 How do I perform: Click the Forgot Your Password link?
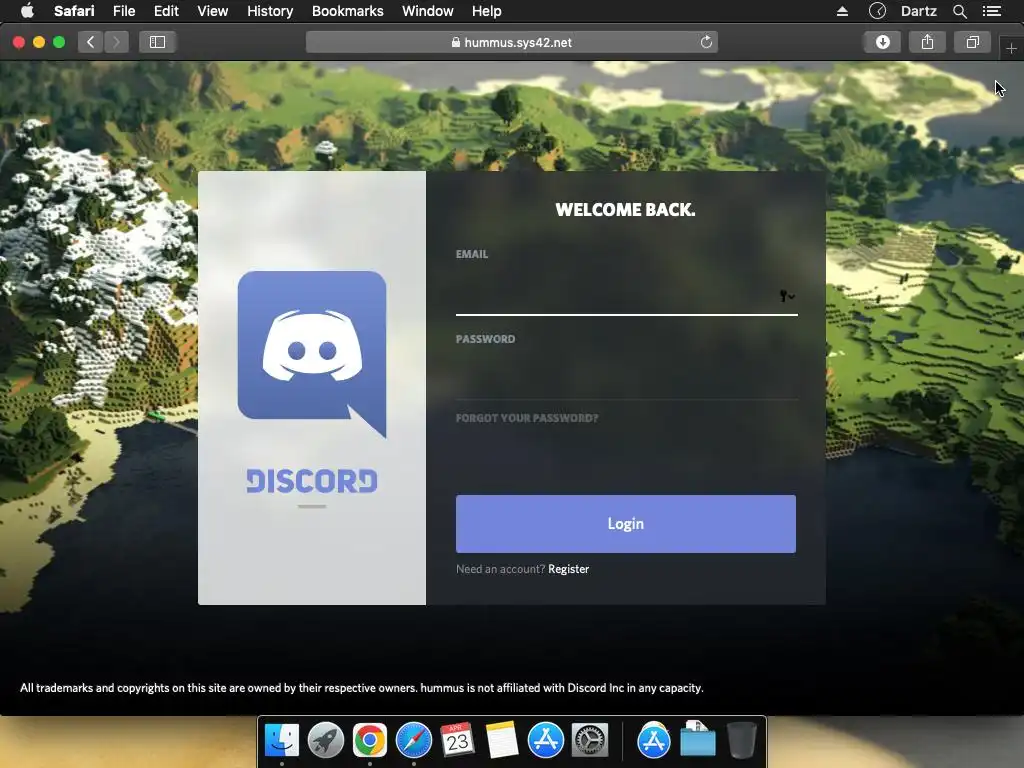click(x=527, y=418)
